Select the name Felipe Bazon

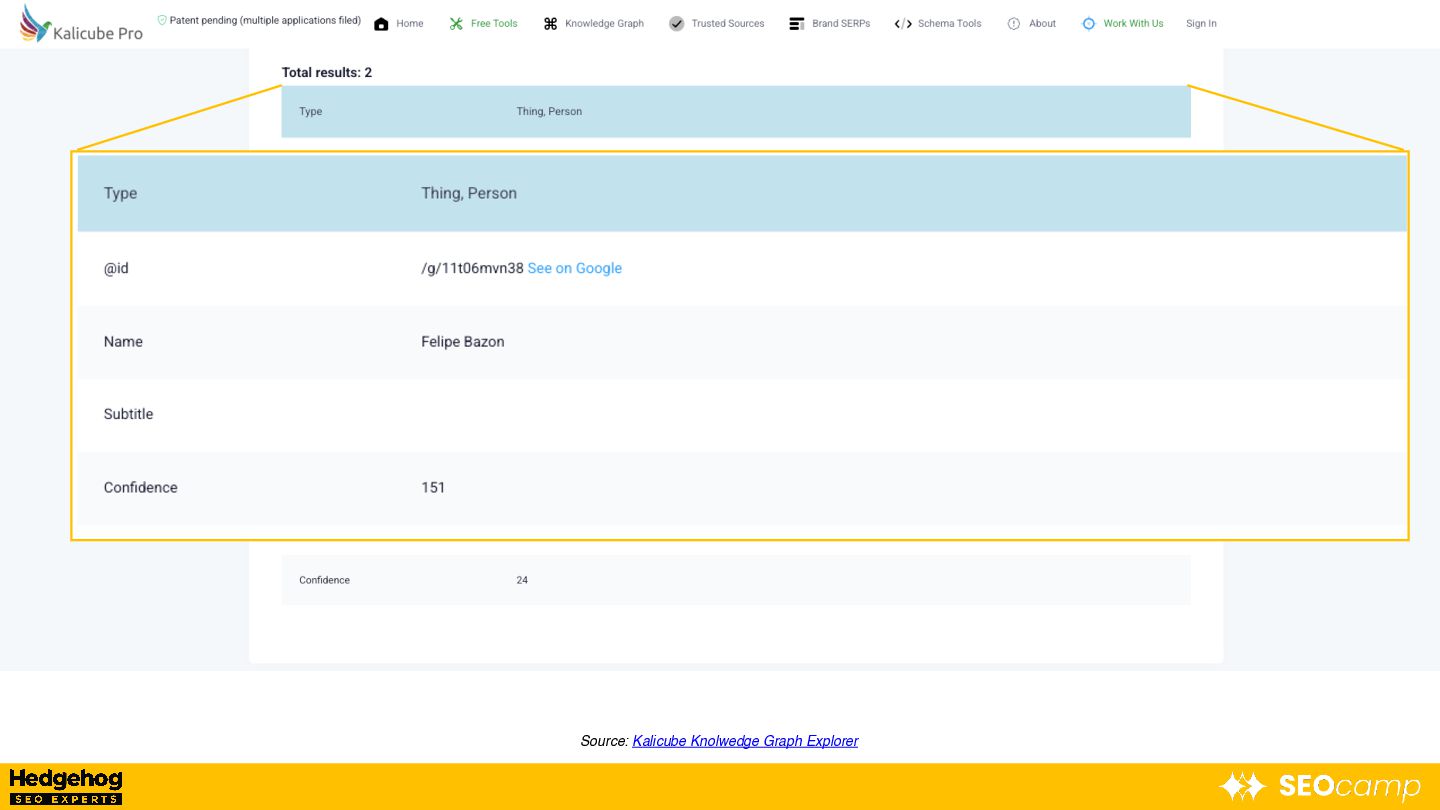[x=463, y=342]
